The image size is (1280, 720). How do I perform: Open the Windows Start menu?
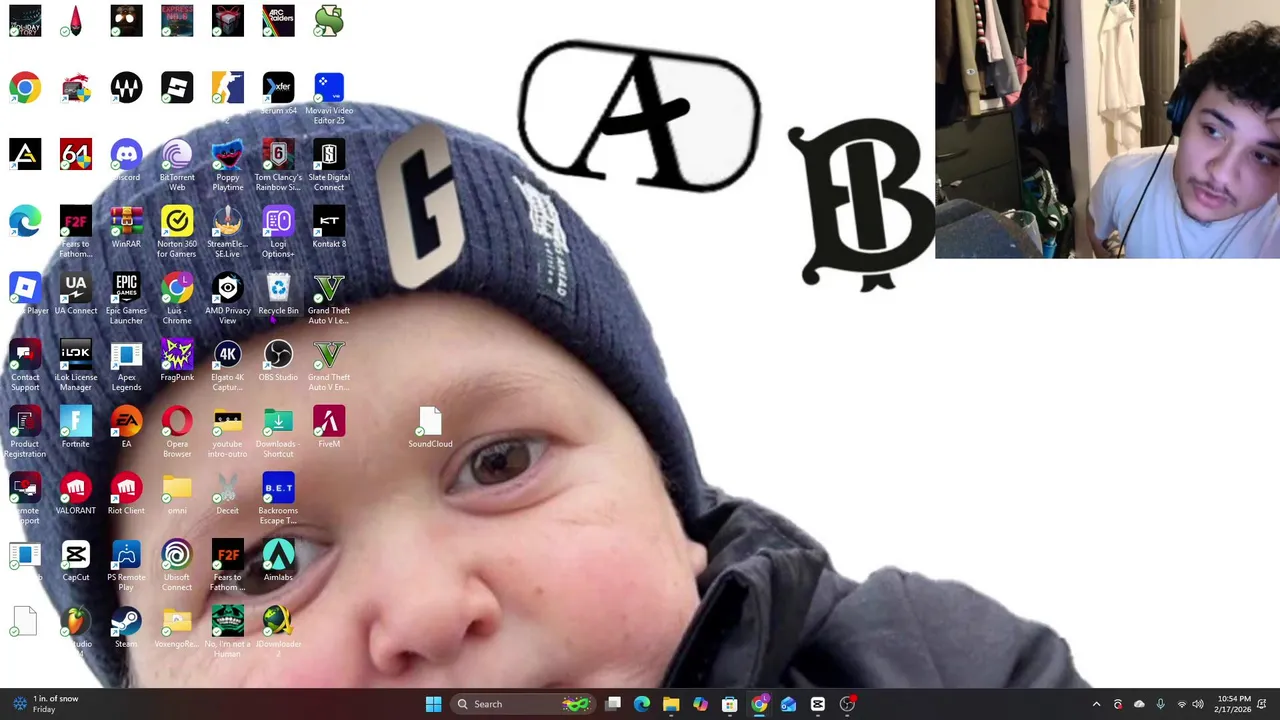[433, 704]
